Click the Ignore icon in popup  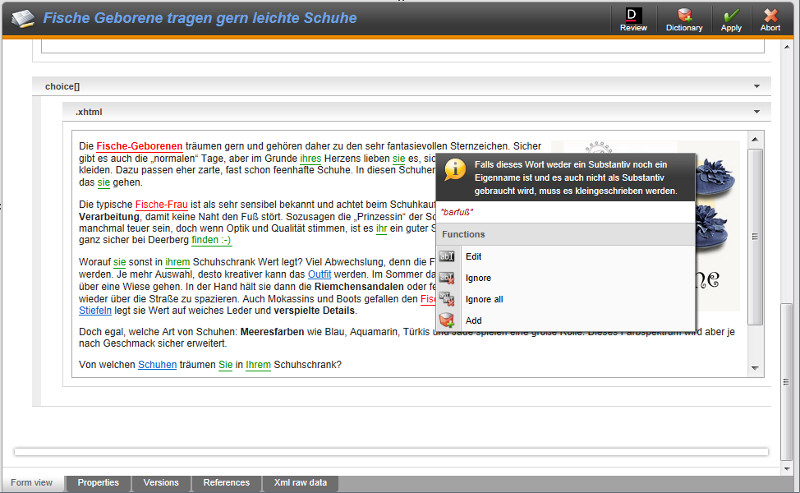click(447, 277)
